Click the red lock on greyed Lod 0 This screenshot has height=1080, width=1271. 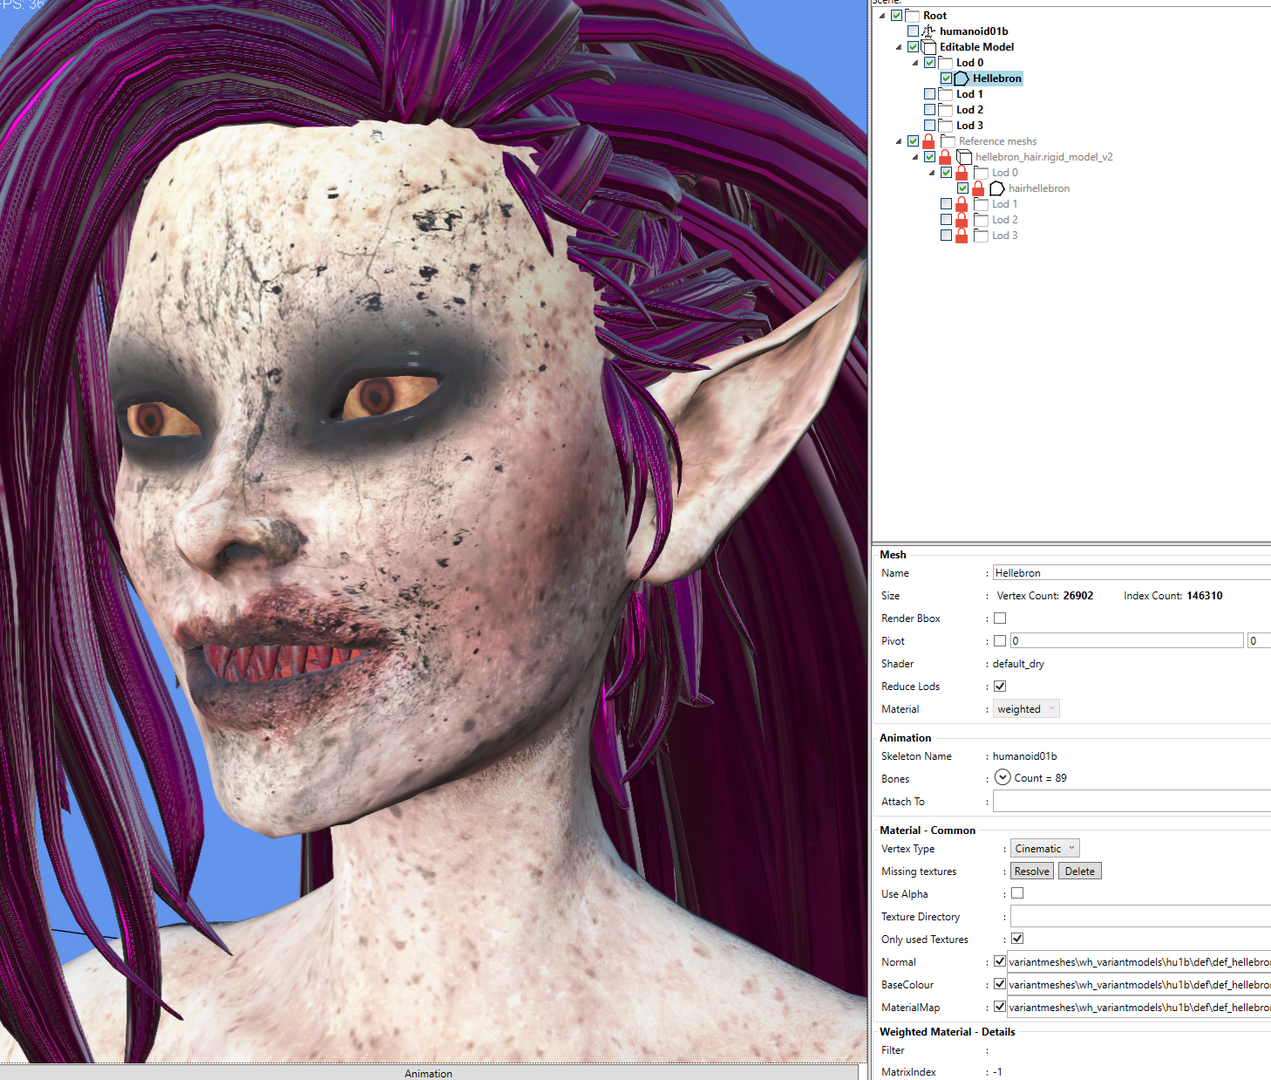(962, 173)
